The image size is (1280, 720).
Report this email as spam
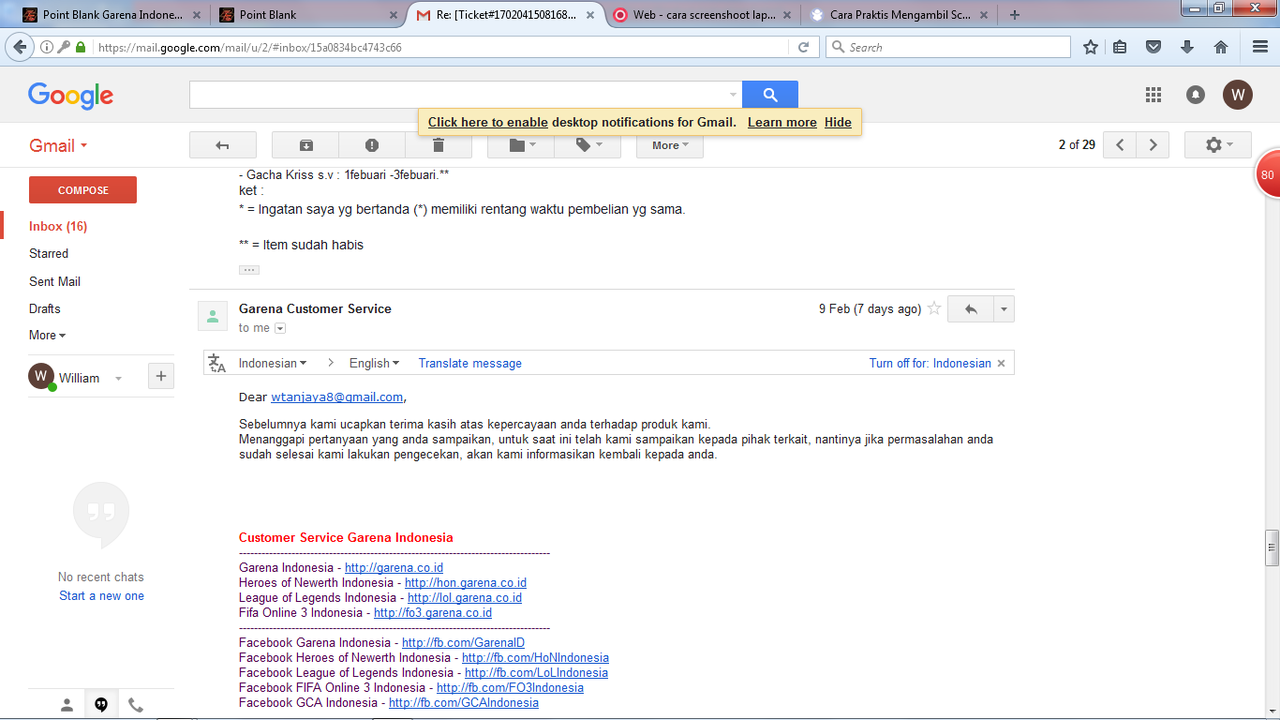(x=372, y=145)
